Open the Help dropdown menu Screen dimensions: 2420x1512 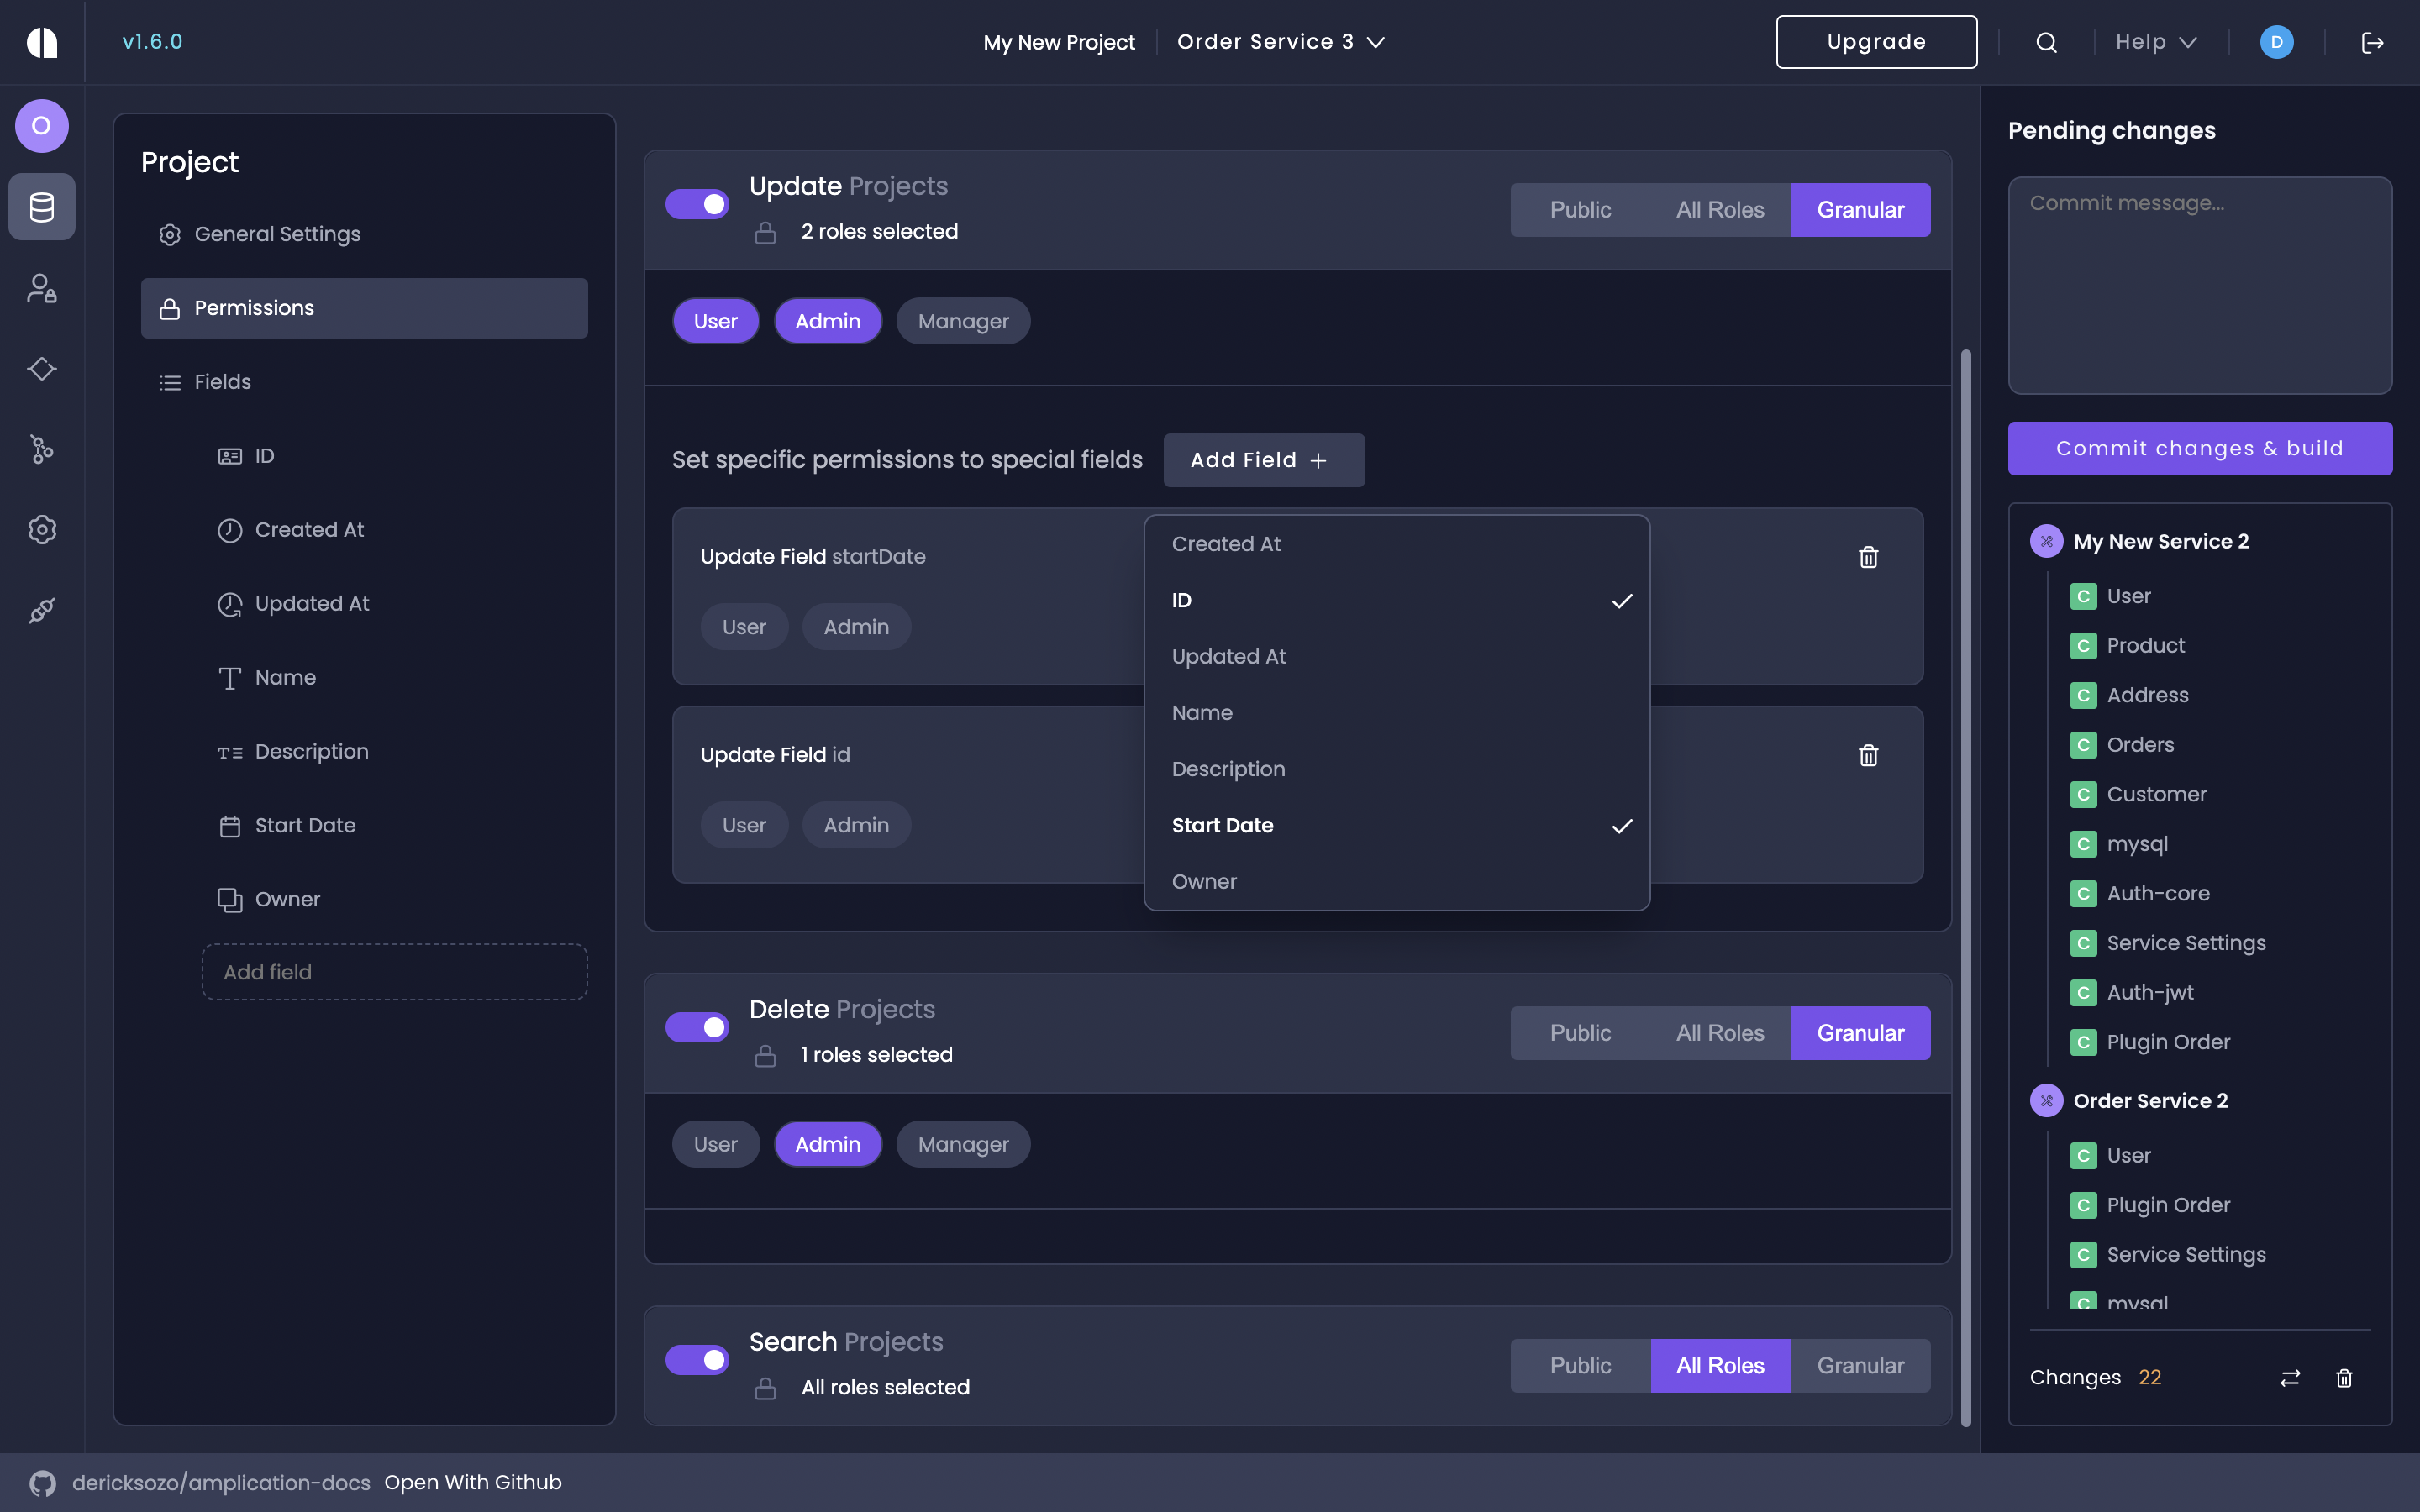(x=2156, y=42)
